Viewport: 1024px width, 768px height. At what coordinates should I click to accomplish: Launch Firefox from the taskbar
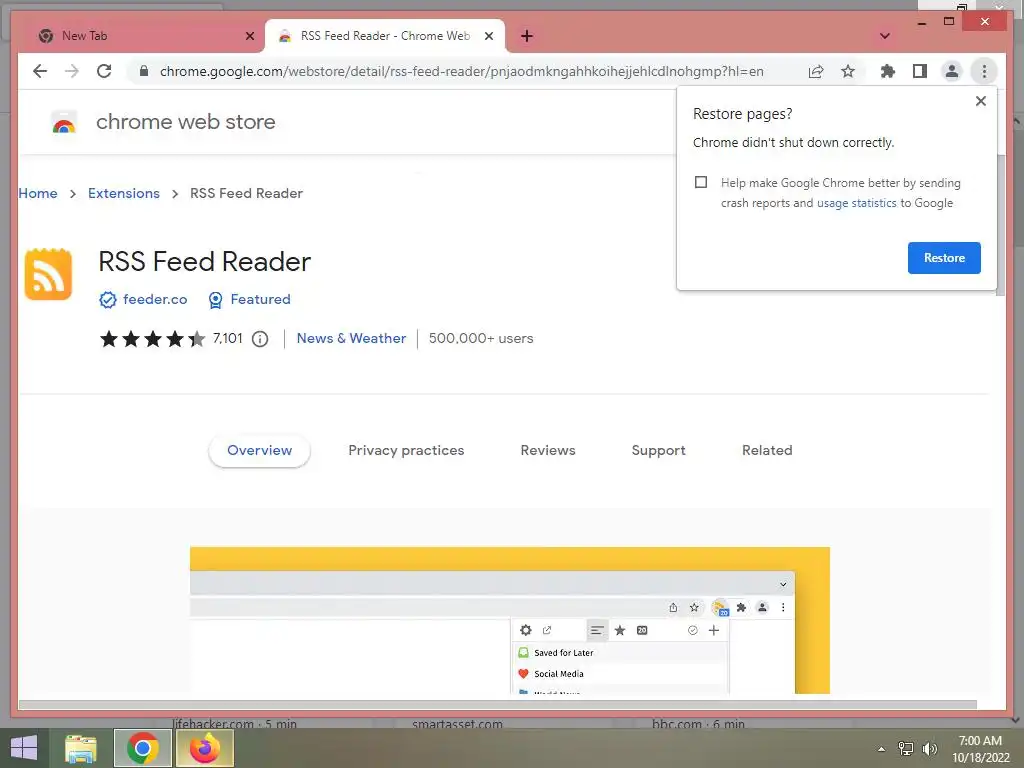pos(204,748)
